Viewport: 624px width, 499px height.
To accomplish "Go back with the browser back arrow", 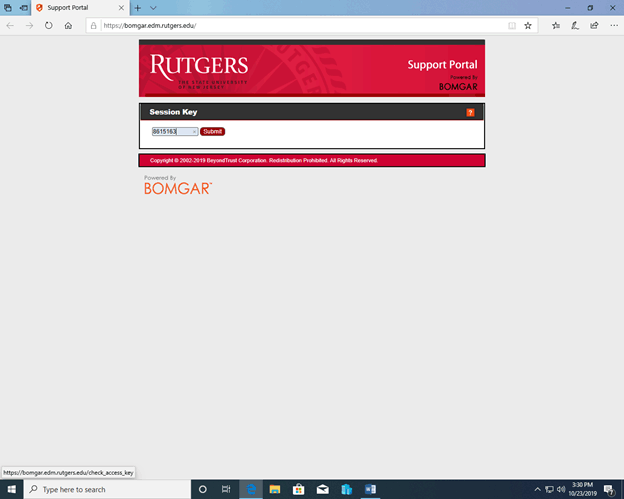I will point(10,25).
